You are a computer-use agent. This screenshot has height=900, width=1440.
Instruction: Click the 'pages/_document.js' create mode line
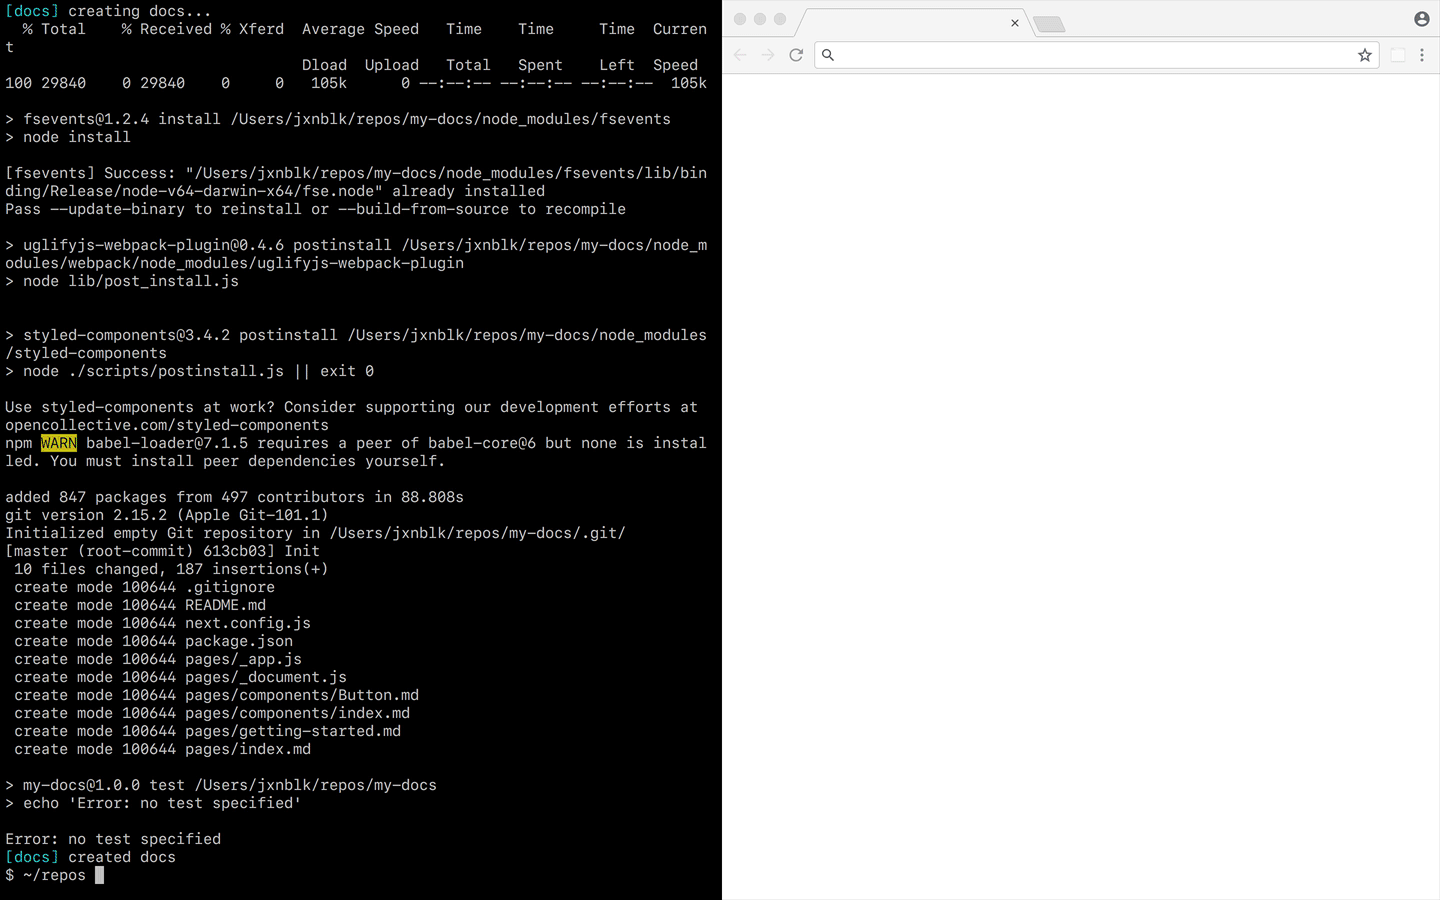(x=180, y=677)
